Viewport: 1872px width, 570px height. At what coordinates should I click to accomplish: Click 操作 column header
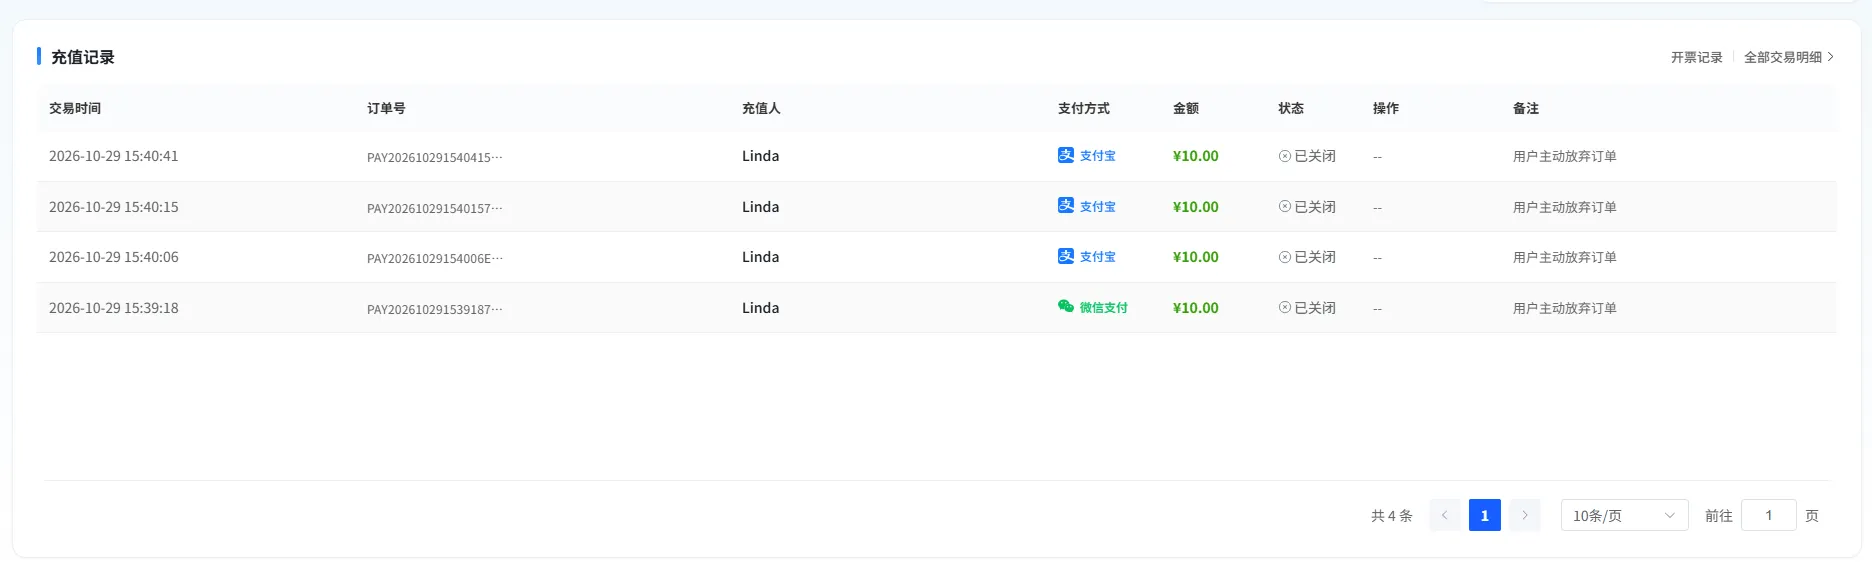[1386, 108]
